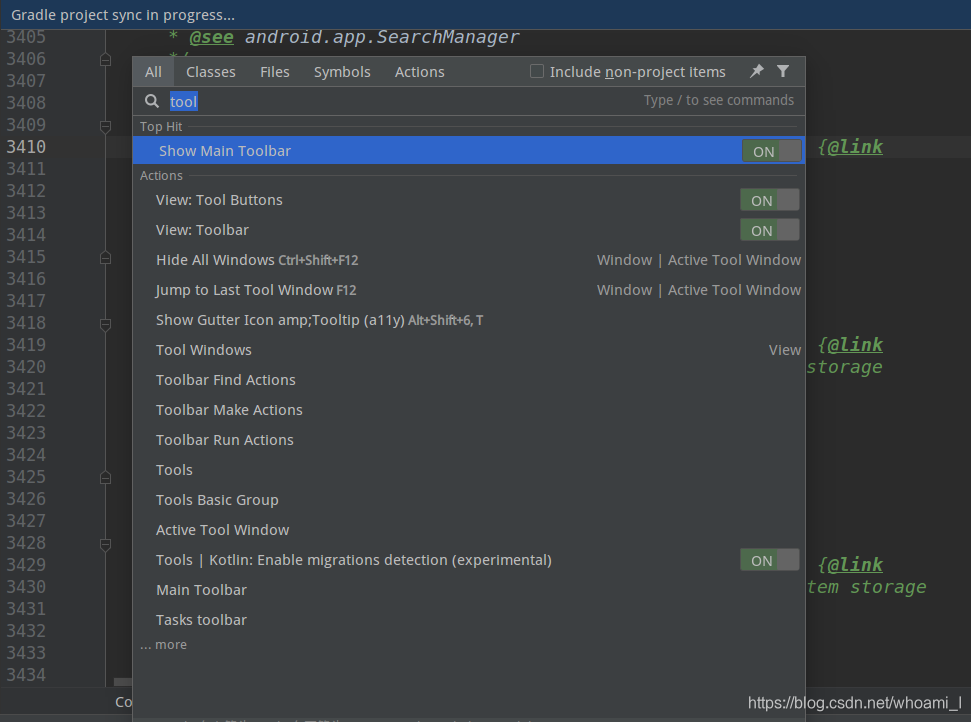Click the @see SearchManager javadoc link
This screenshot has height=722, width=971.
coord(210,36)
